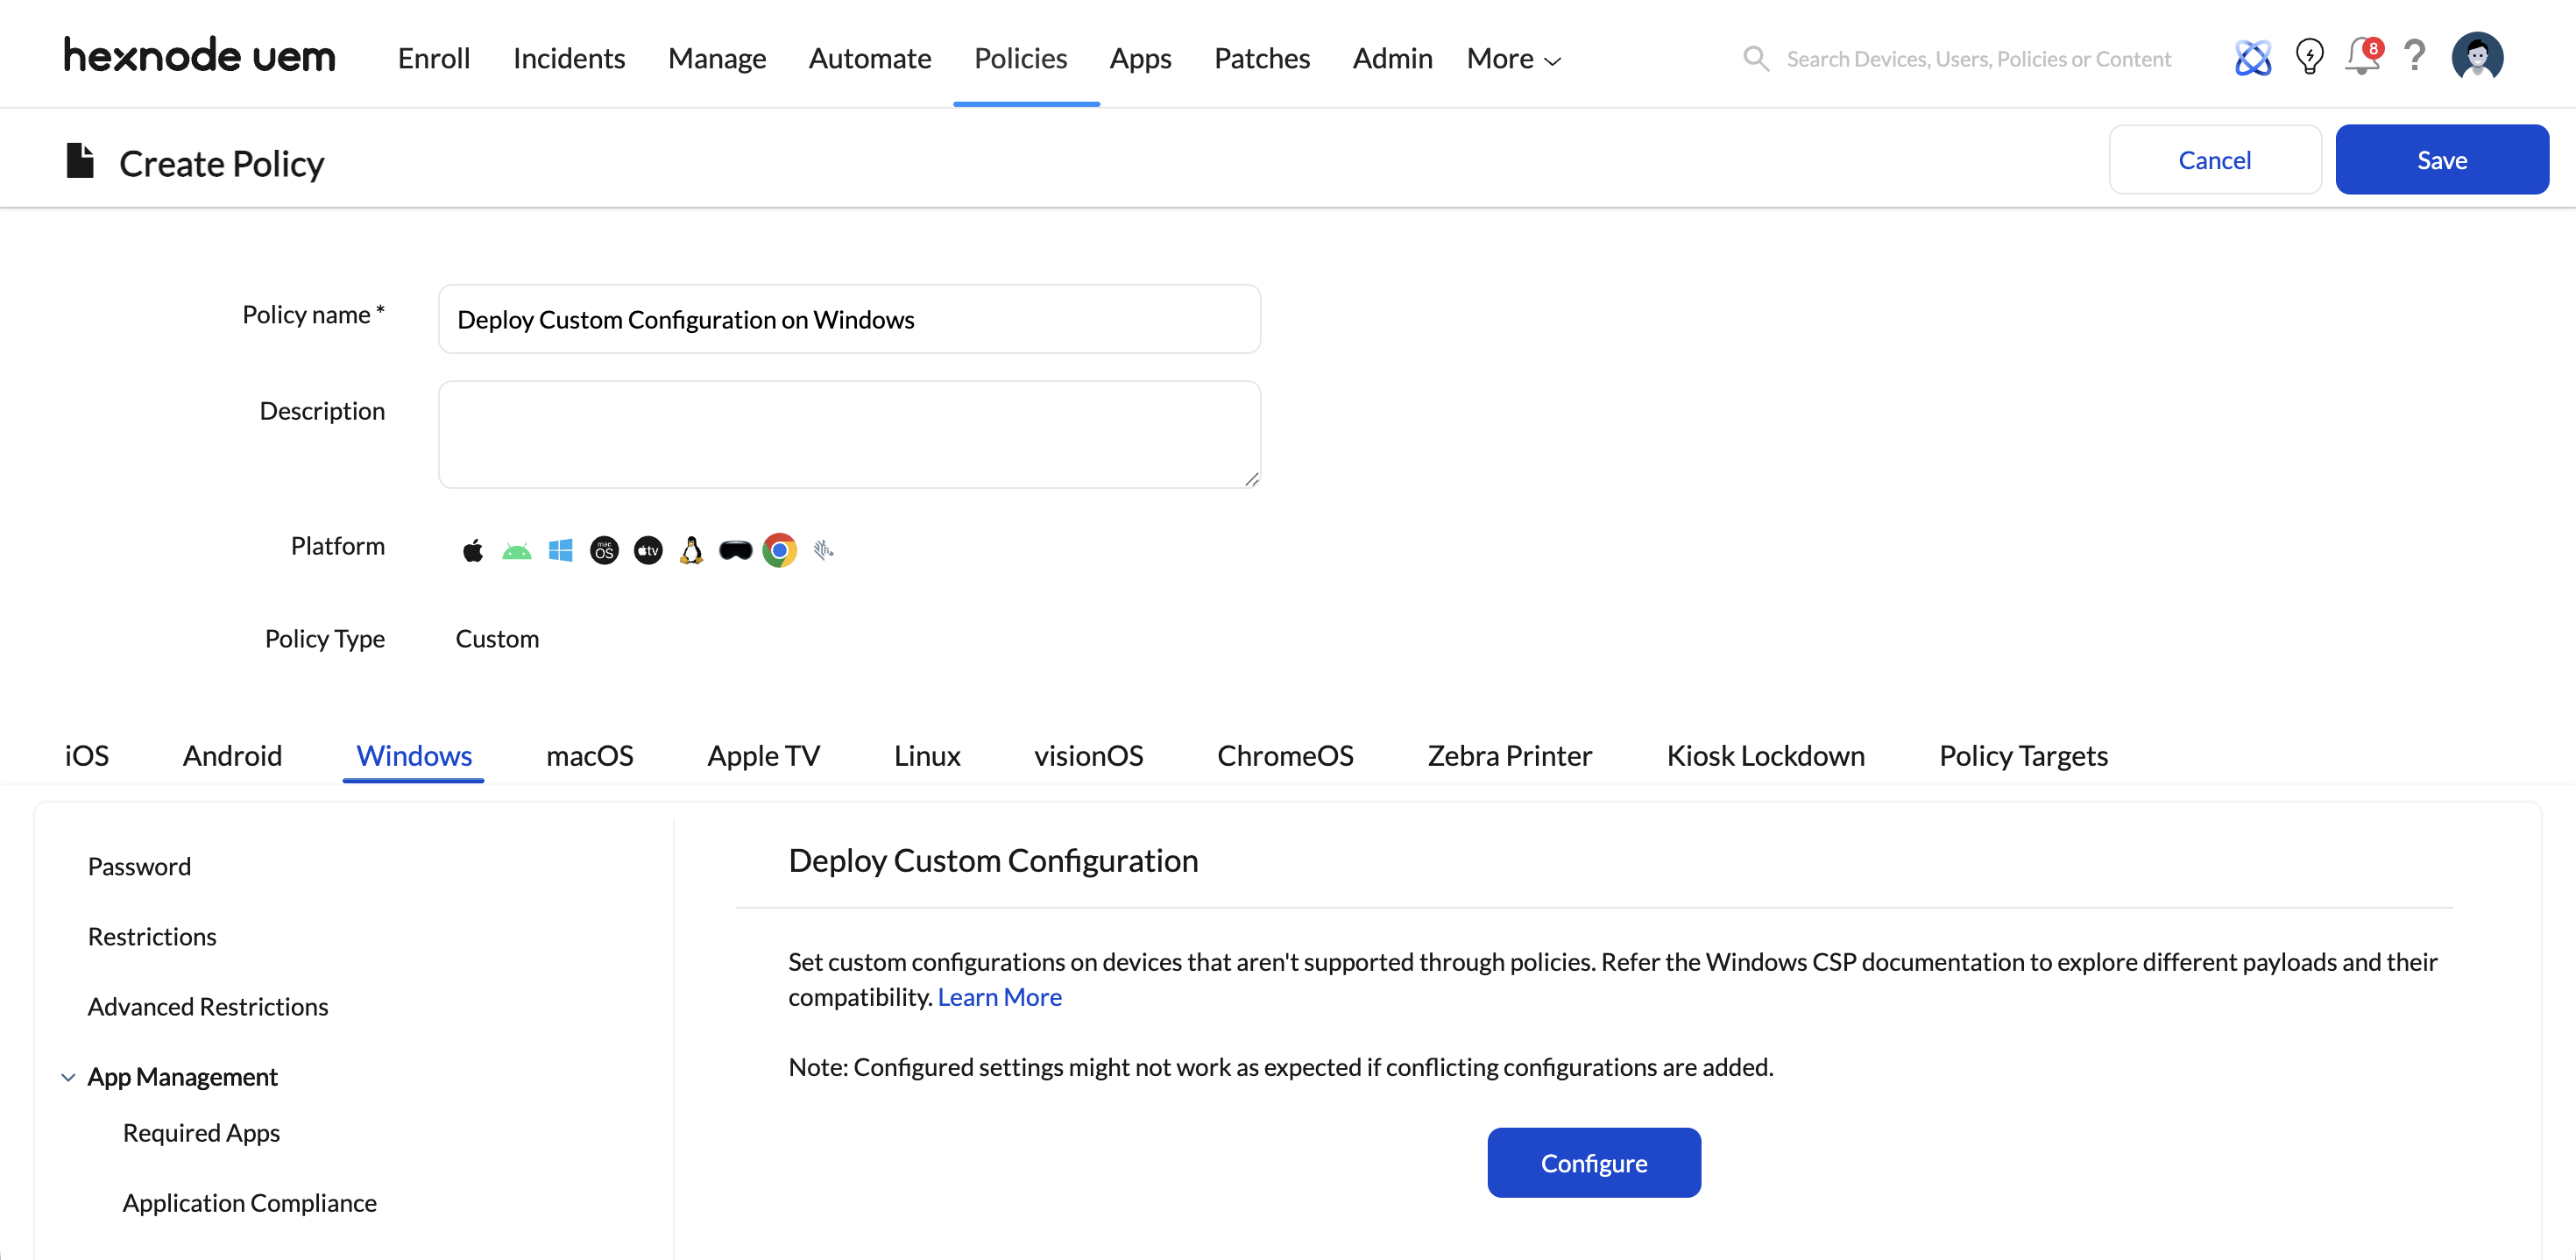Open the Hexnode AI assistant icon
Screen dimensions: 2576x1260
[2252, 57]
